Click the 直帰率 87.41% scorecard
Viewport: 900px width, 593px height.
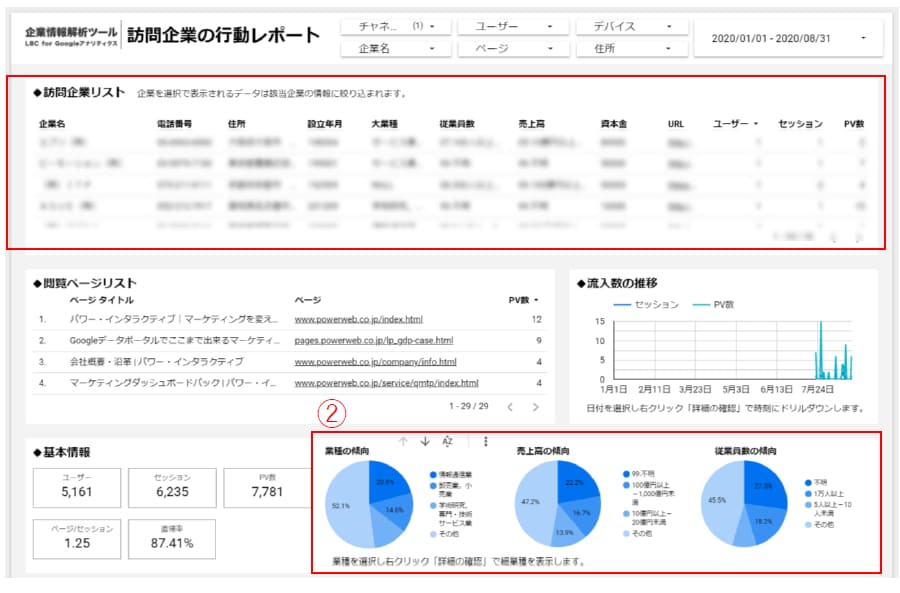click(x=172, y=539)
